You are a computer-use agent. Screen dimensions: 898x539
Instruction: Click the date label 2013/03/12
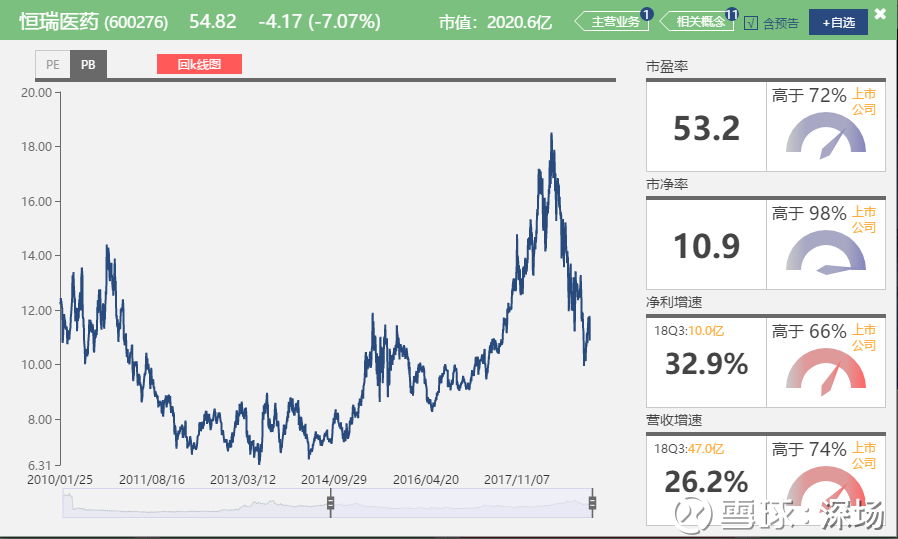tap(243, 480)
